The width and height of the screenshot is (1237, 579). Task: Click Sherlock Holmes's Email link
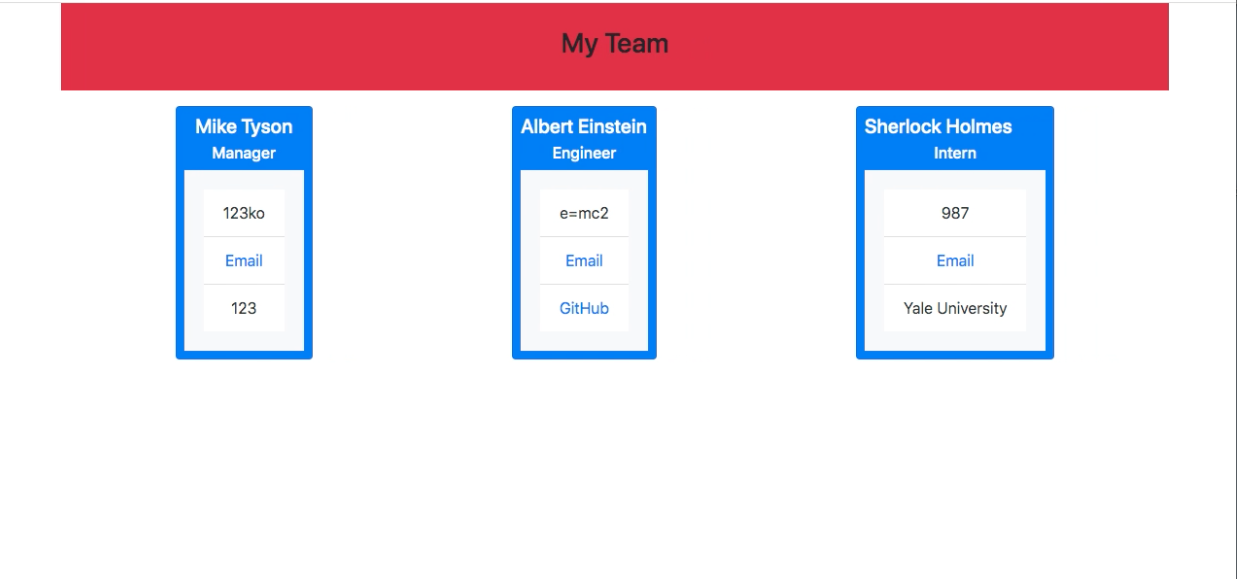[954, 260]
